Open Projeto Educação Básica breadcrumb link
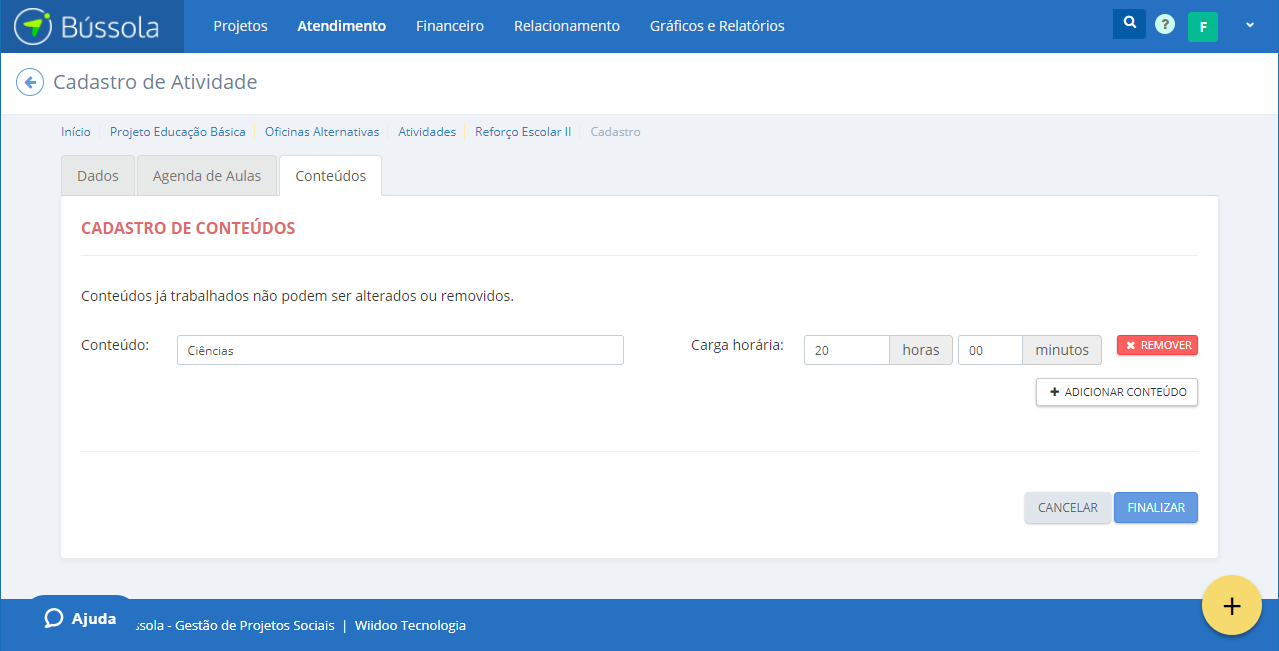Viewport: 1279px width, 651px height. click(177, 132)
